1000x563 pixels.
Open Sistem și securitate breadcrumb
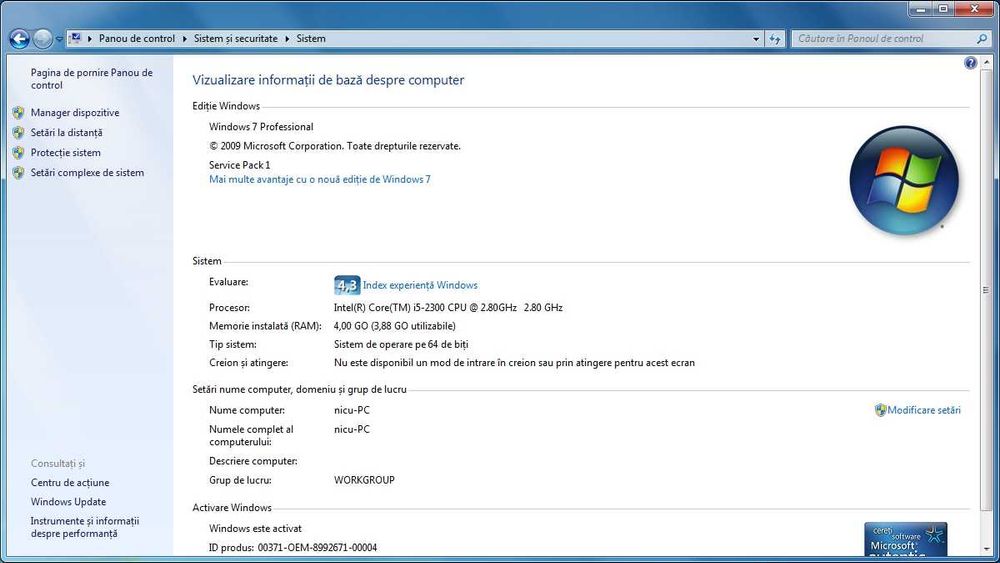pos(235,39)
